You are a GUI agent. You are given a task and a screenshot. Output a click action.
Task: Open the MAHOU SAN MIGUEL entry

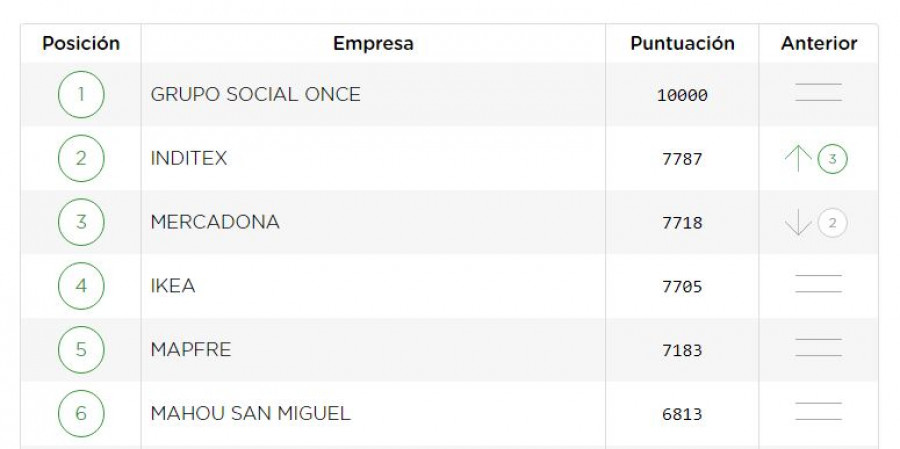click(x=250, y=413)
